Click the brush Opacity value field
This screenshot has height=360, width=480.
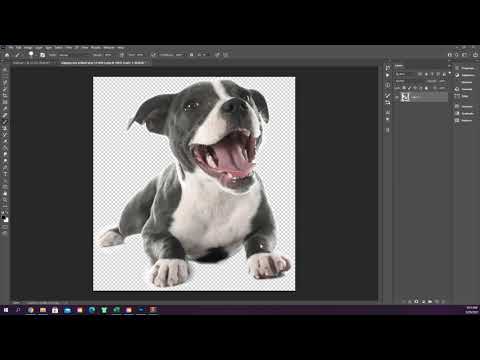click(108, 55)
